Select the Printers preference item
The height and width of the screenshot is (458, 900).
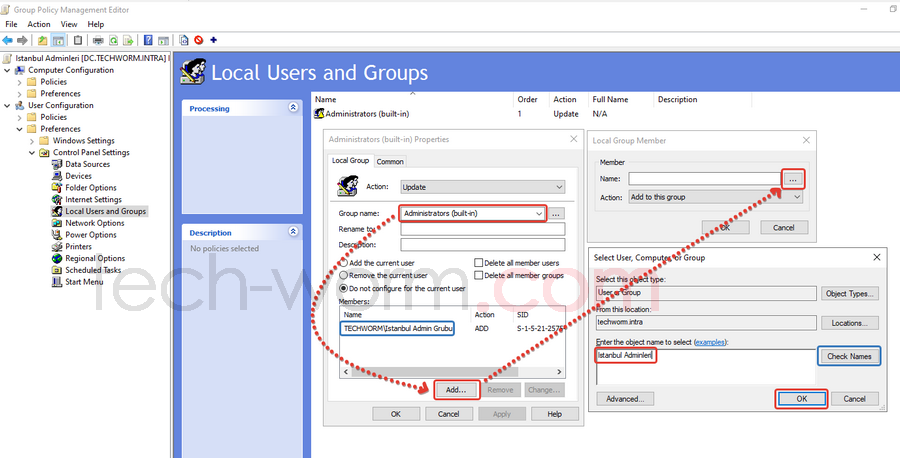(x=78, y=246)
